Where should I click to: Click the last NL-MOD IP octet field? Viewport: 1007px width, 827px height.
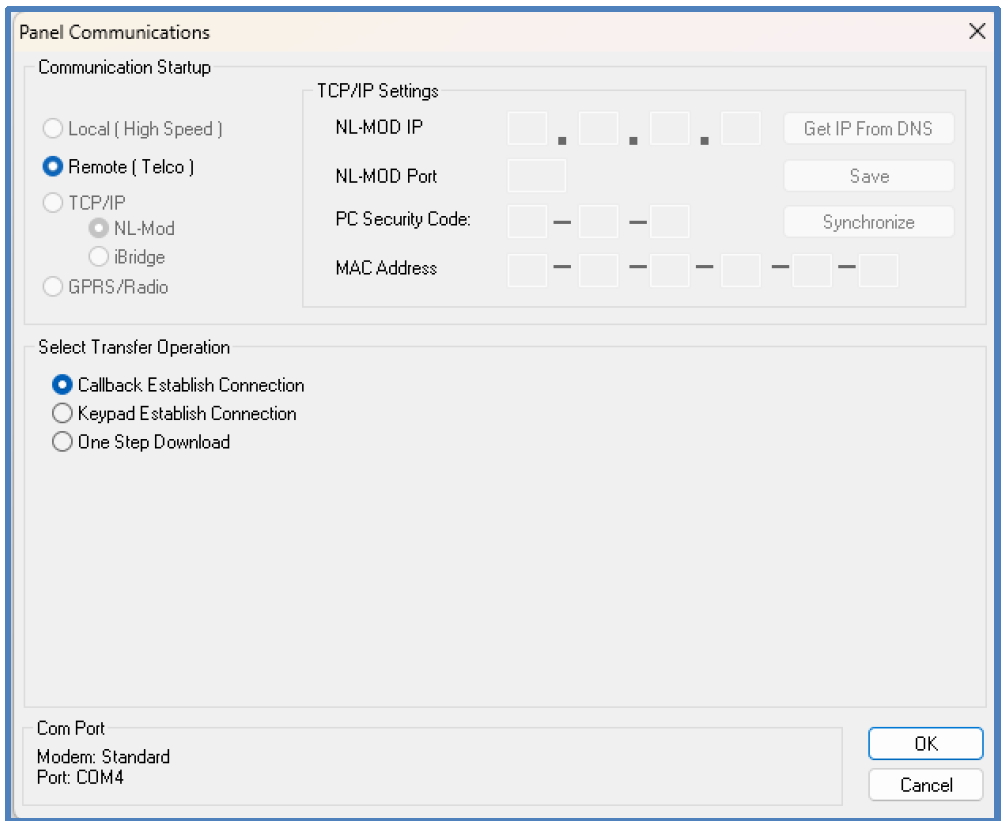point(741,129)
